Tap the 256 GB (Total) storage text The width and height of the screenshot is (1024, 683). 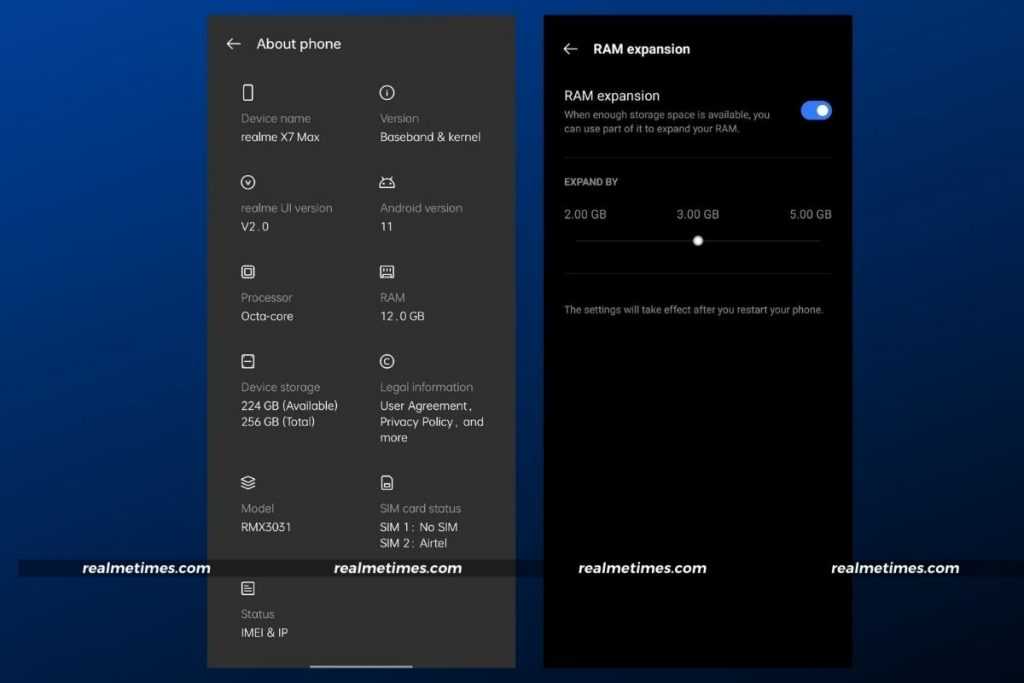click(278, 422)
